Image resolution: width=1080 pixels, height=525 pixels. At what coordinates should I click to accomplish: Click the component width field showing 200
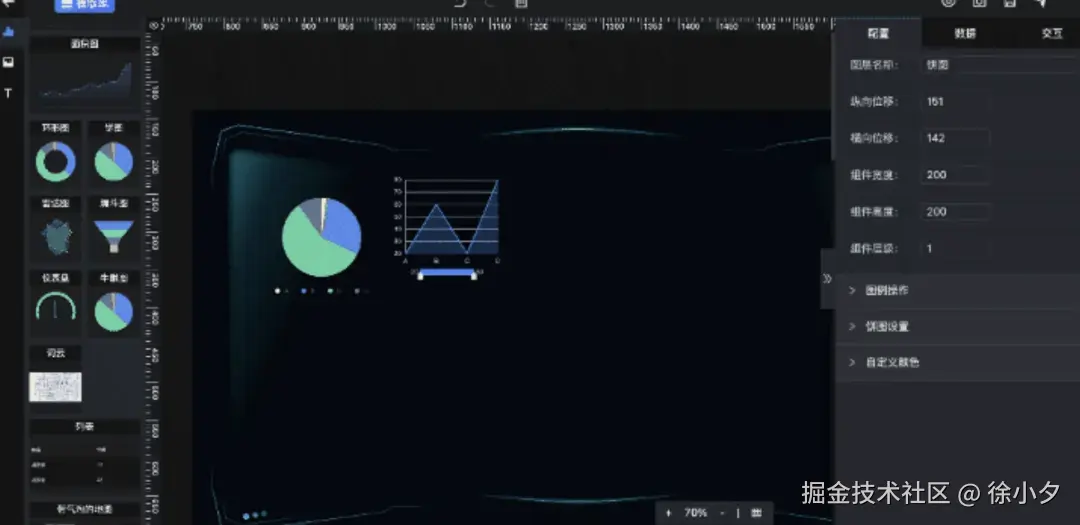(955, 175)
